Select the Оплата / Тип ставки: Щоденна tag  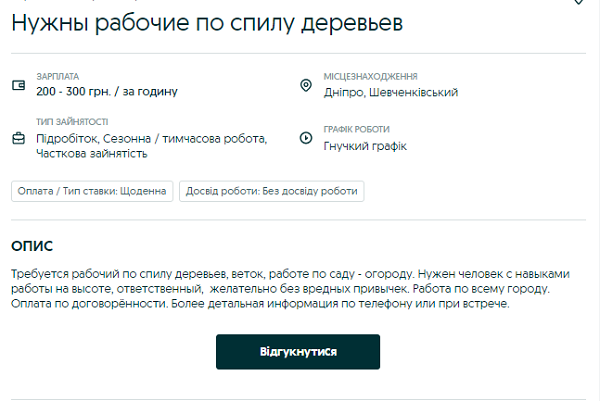92,191
